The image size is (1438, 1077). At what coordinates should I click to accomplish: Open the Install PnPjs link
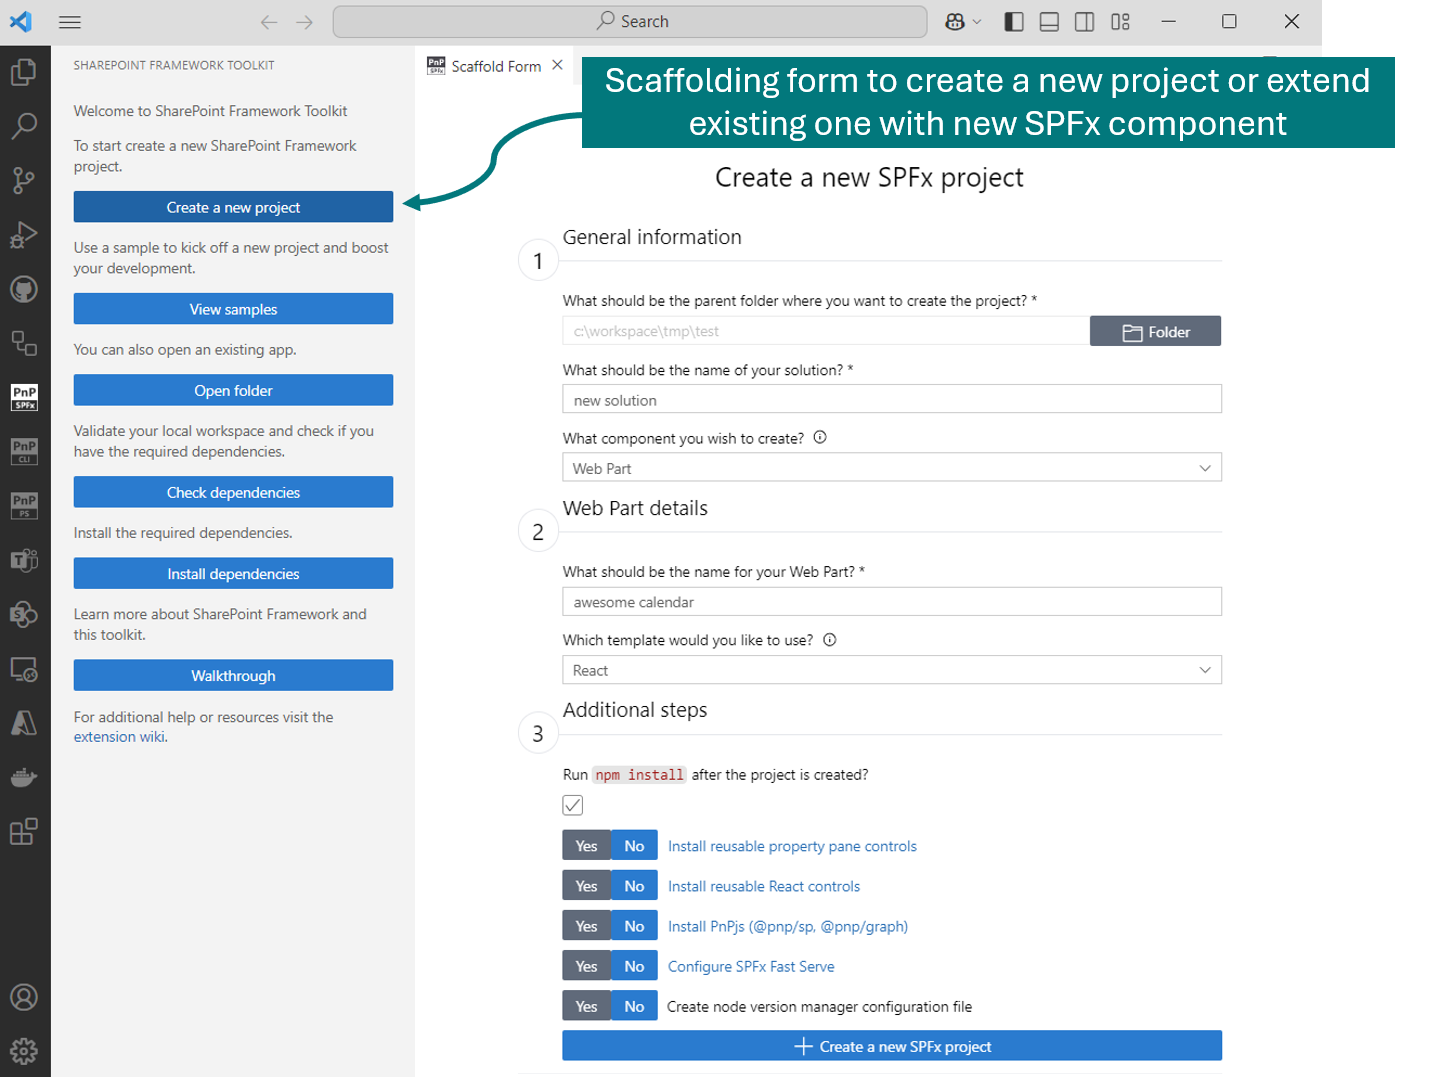pos(788,926)
